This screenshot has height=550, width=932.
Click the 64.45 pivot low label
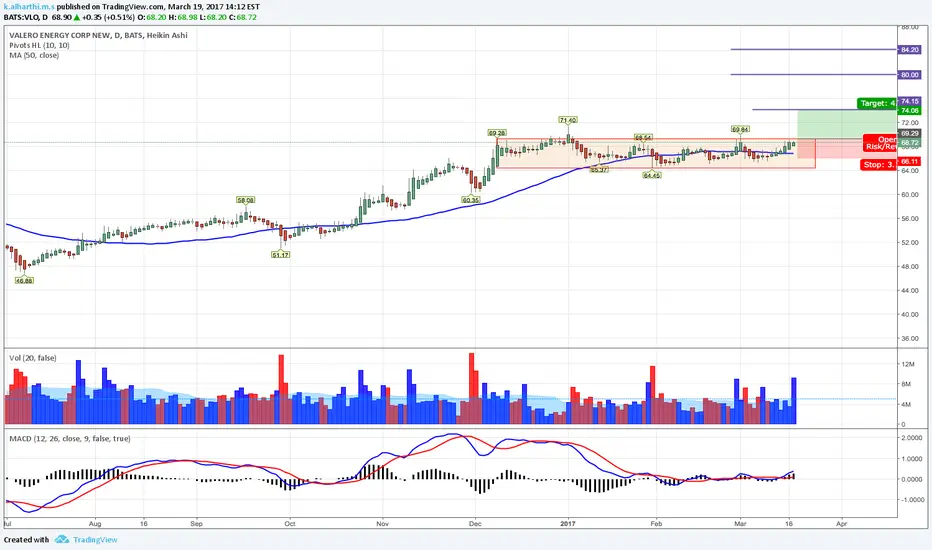652,175
